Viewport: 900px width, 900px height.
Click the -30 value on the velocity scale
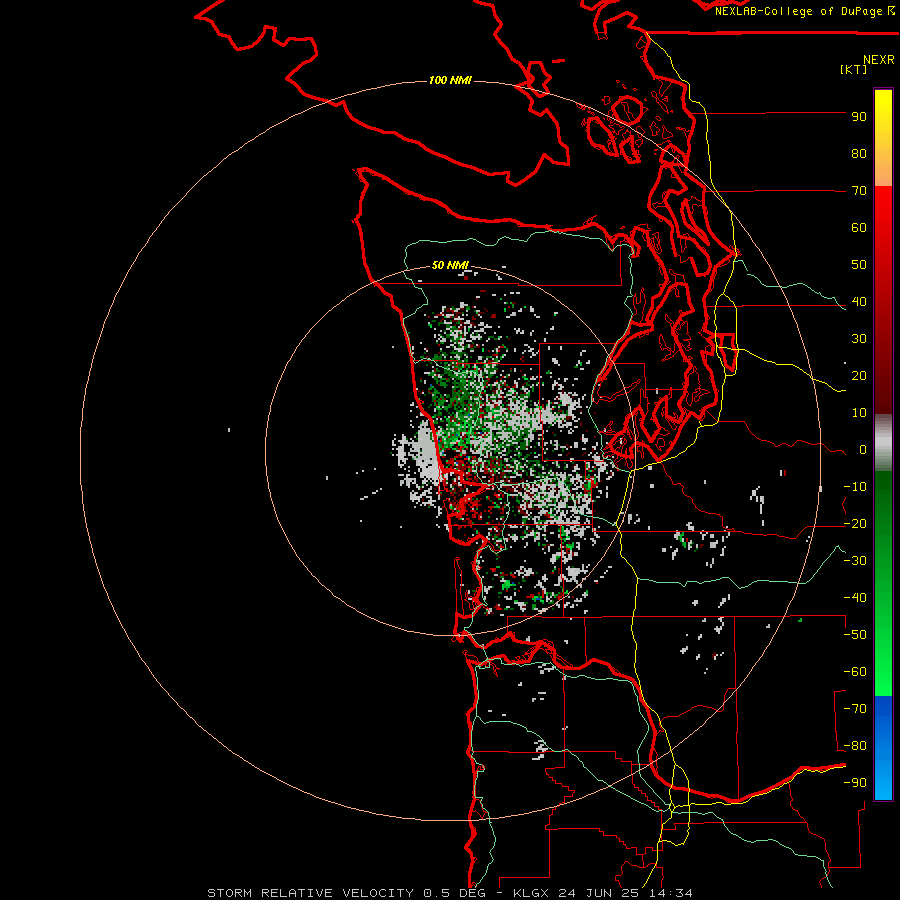click(855, 561)
